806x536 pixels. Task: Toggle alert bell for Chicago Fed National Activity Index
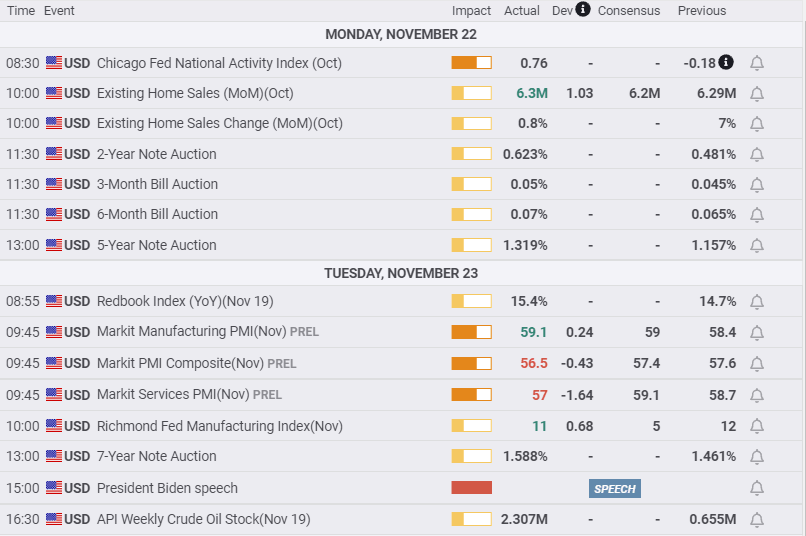(757, 63)
